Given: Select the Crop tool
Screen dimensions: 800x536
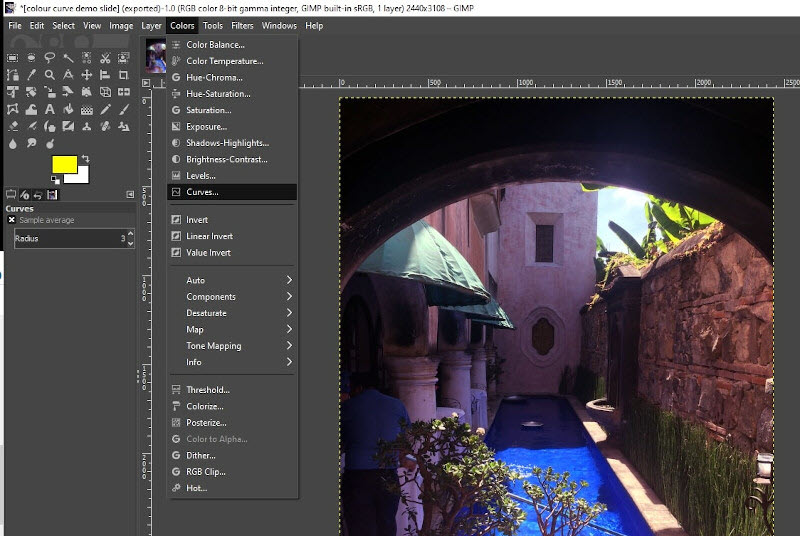Looking at the screenshot, I should 123,75.
